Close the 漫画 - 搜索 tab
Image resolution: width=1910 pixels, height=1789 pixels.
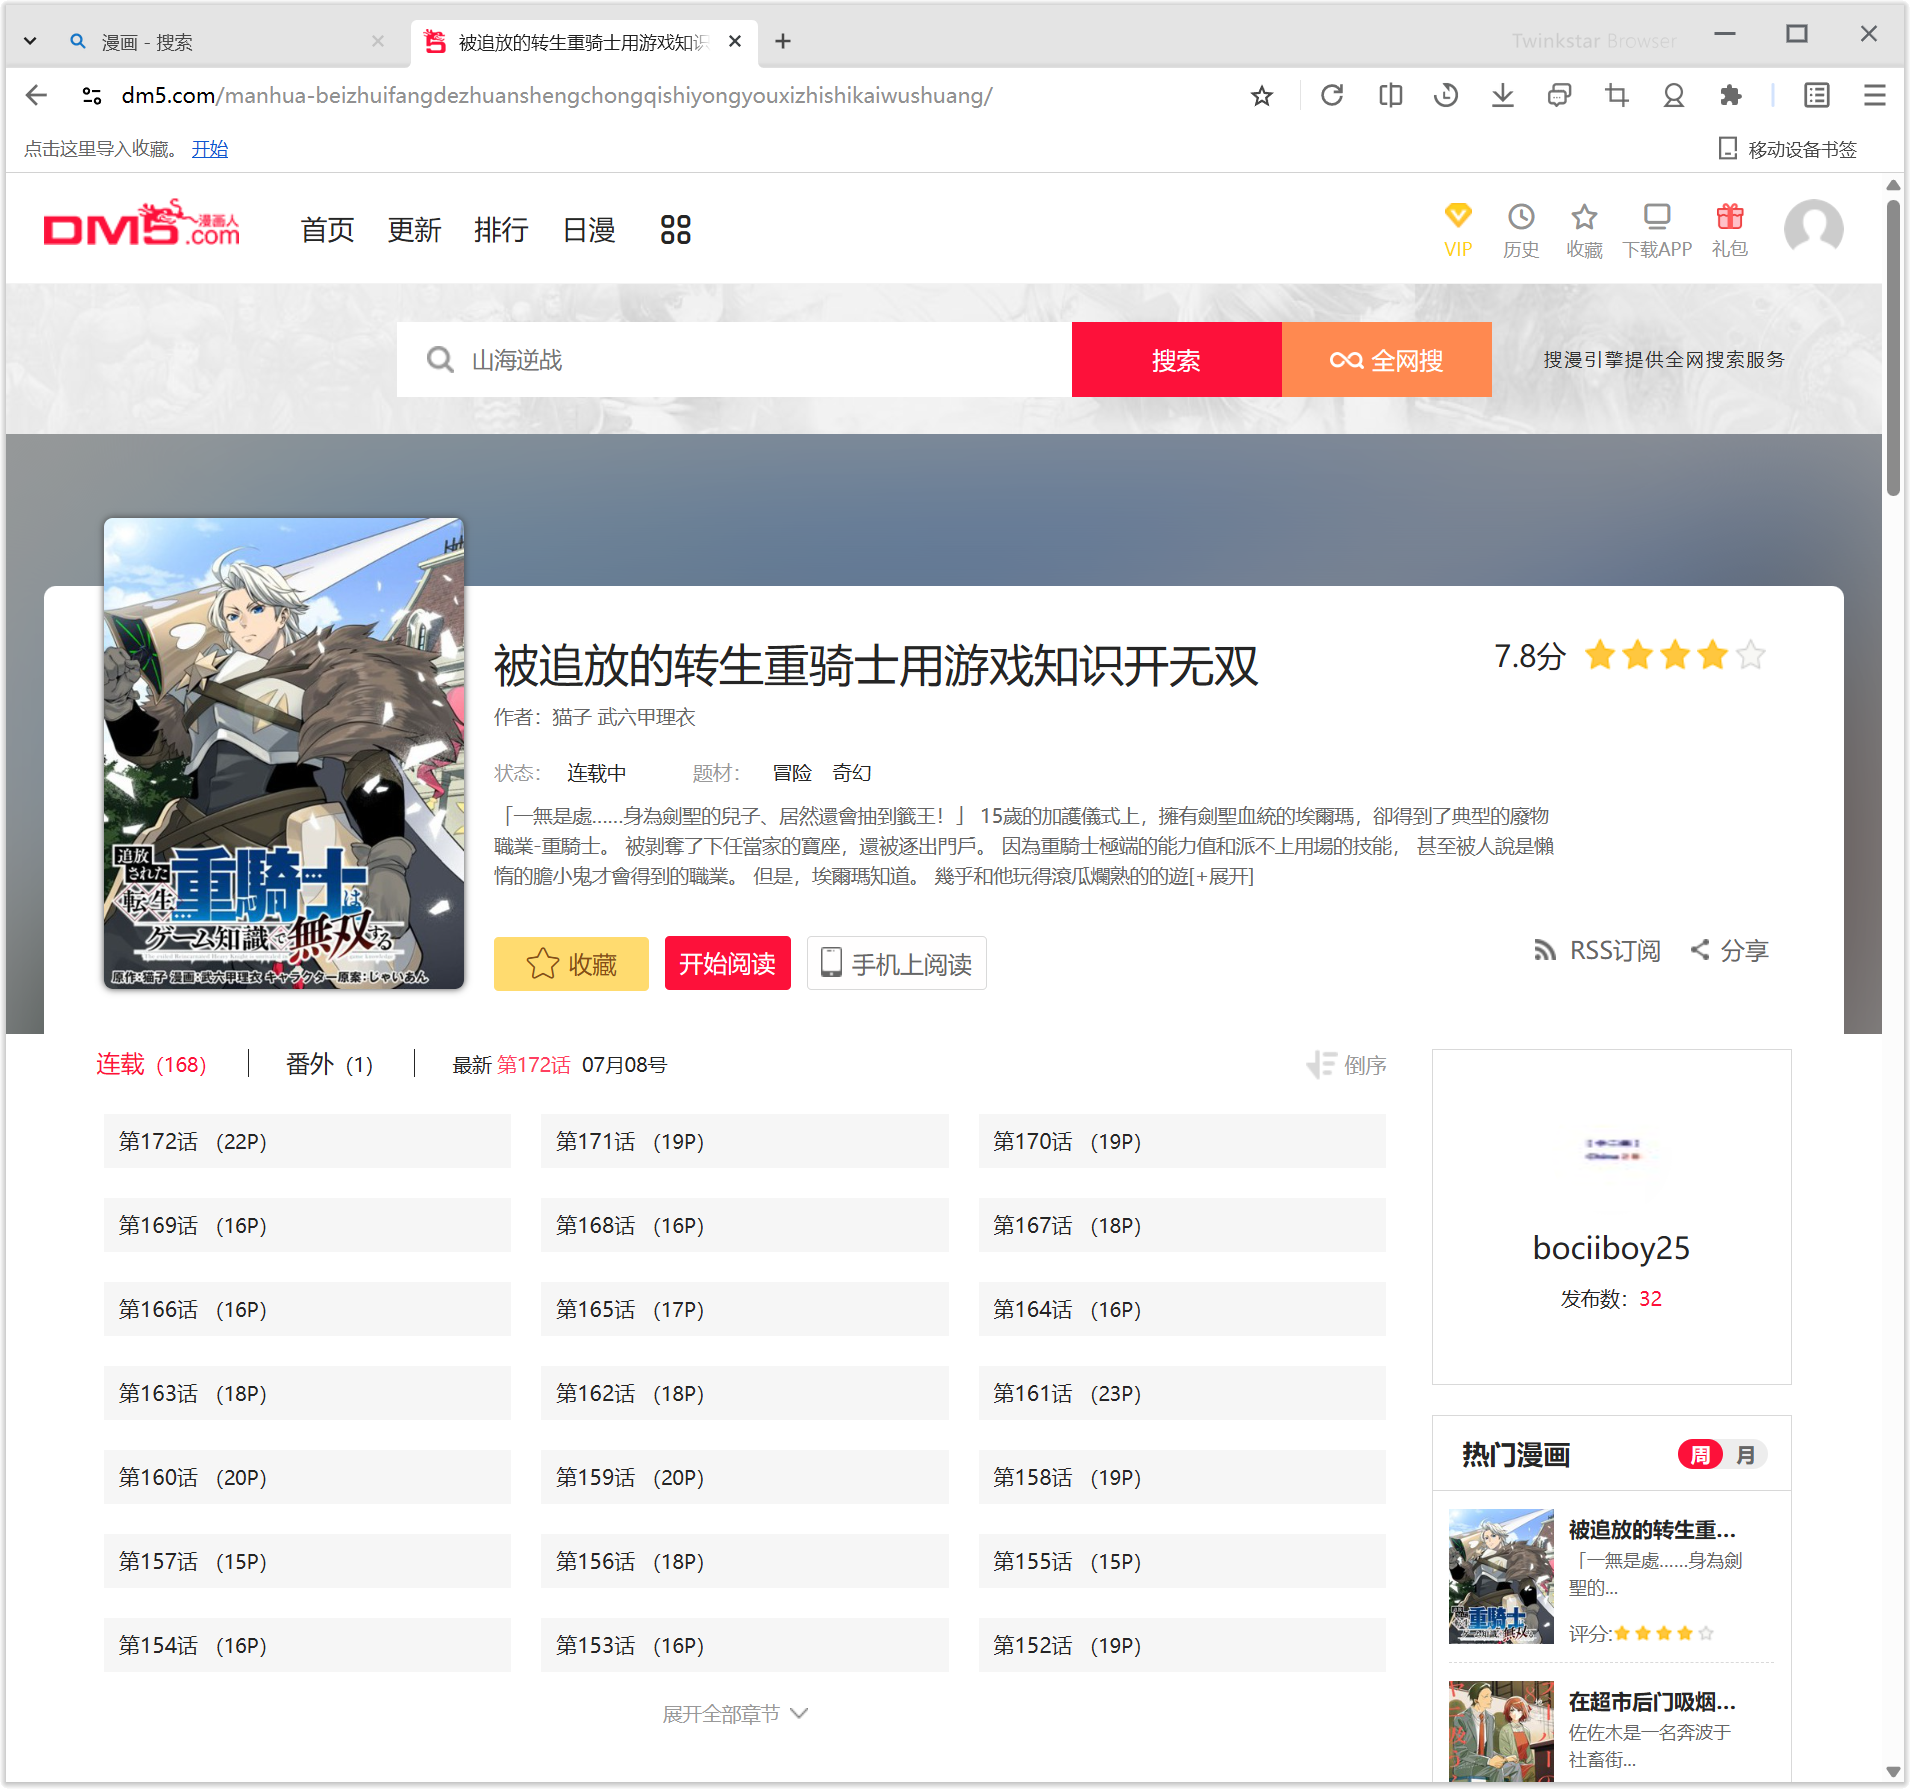click(x=378, y=41)
